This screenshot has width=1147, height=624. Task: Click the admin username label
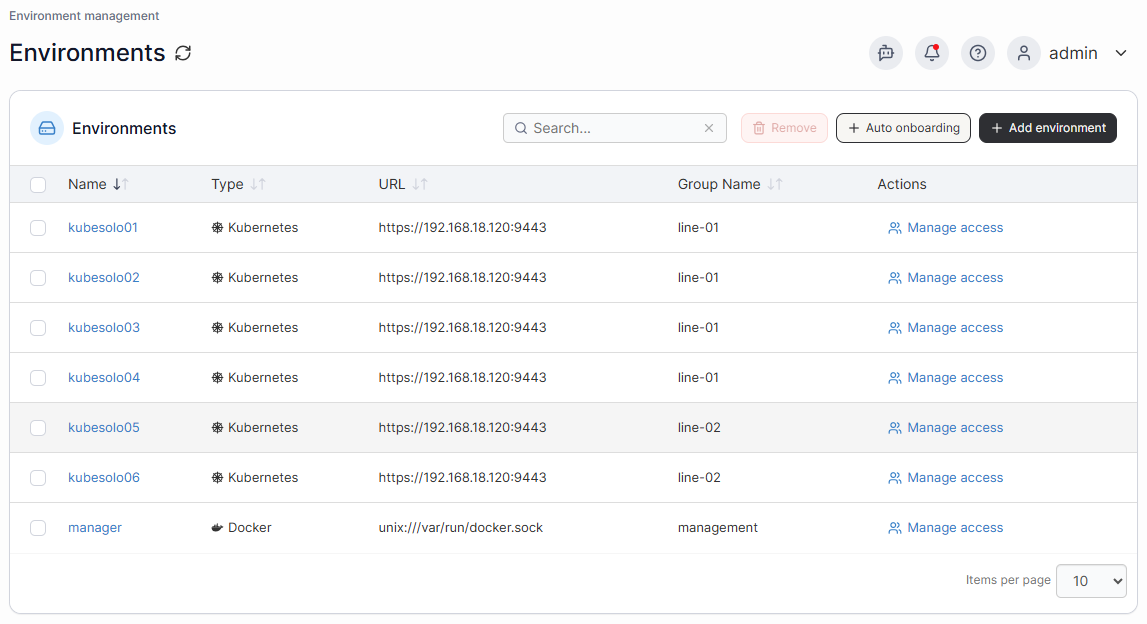(x=1073, y=53)
